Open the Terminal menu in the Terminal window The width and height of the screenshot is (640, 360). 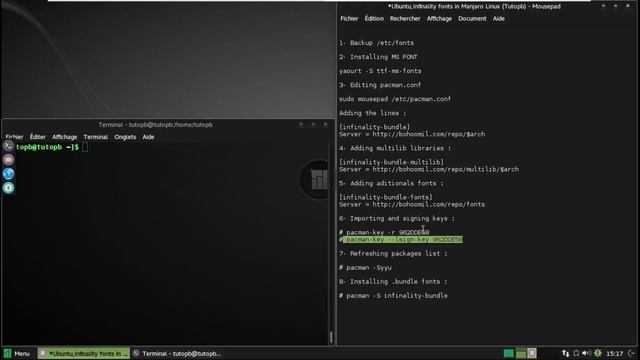96,137
